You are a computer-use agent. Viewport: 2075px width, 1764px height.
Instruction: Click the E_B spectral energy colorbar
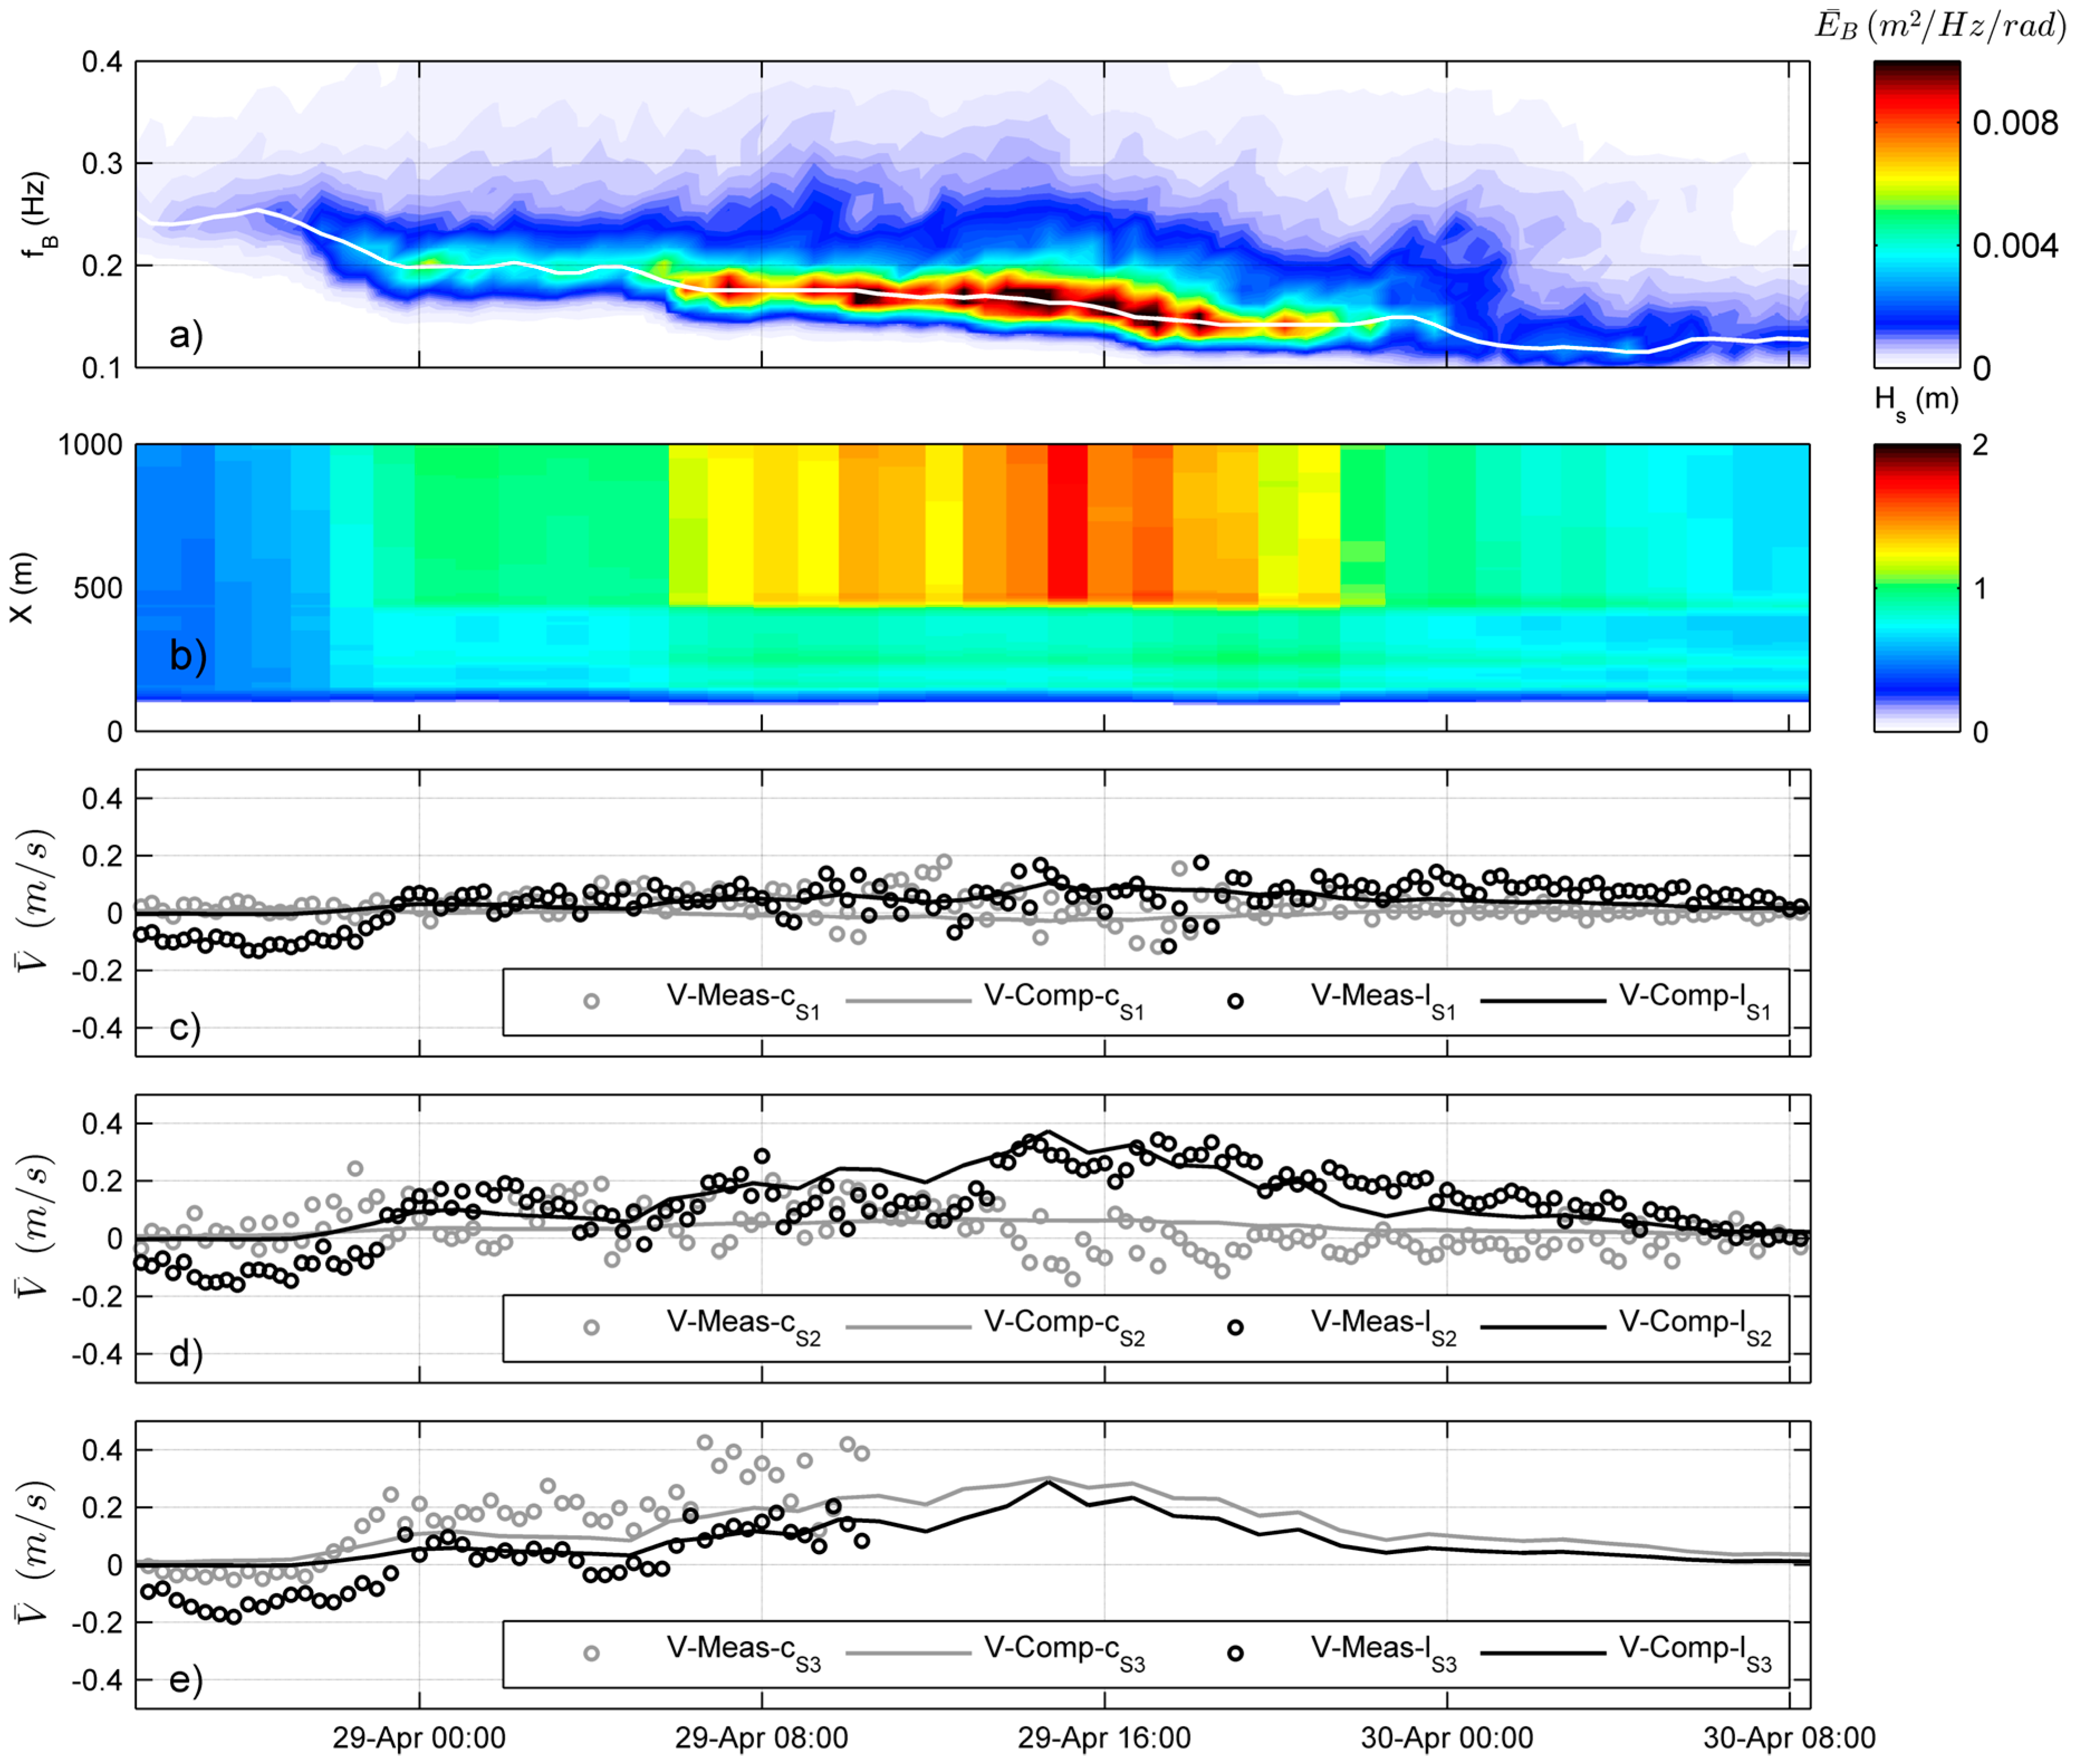(1916, 214)
